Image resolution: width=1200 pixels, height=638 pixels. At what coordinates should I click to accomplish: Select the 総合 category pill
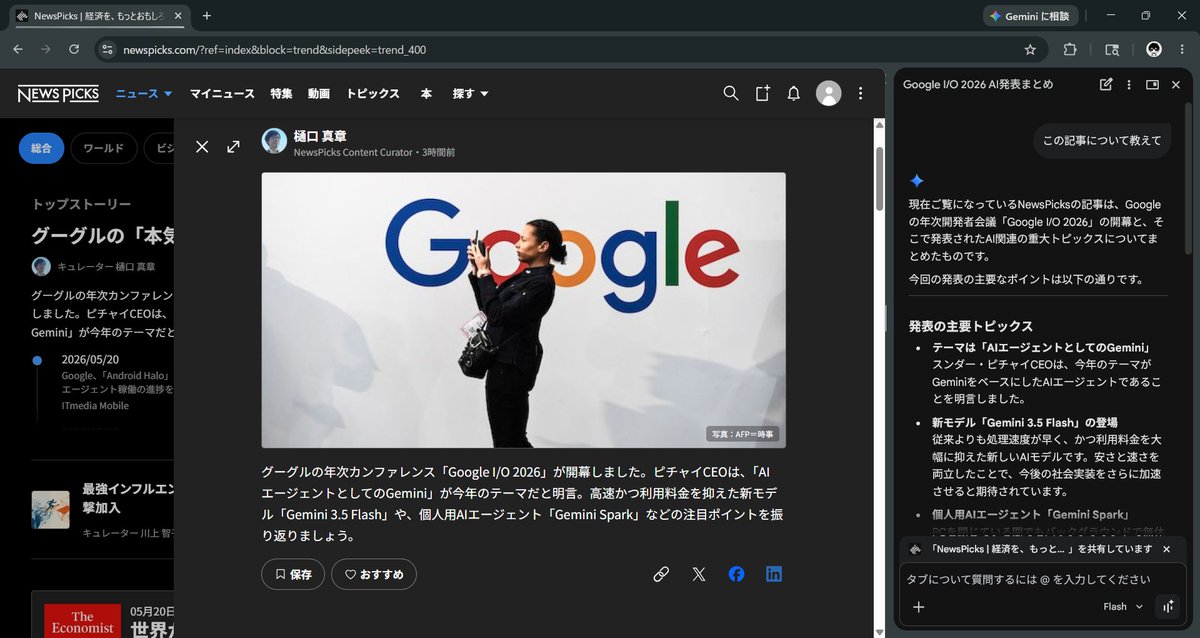tap(41, 148)
